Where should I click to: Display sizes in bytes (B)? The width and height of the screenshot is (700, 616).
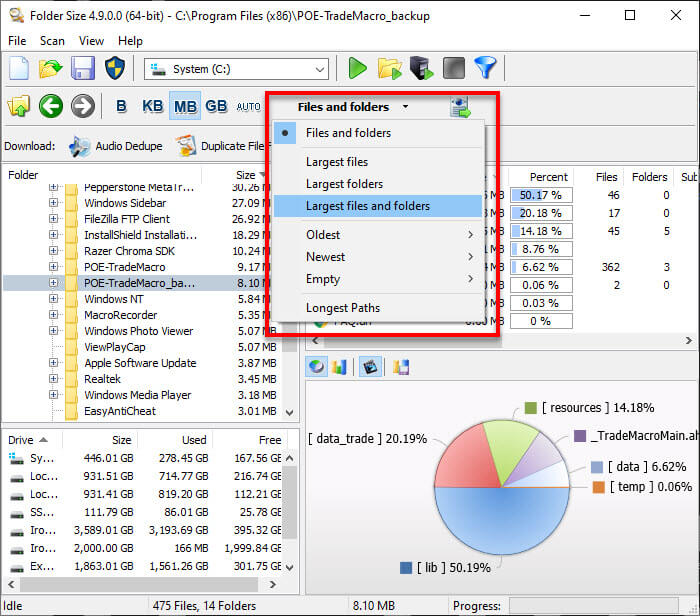pyautogui.click(x=121, y=106)
